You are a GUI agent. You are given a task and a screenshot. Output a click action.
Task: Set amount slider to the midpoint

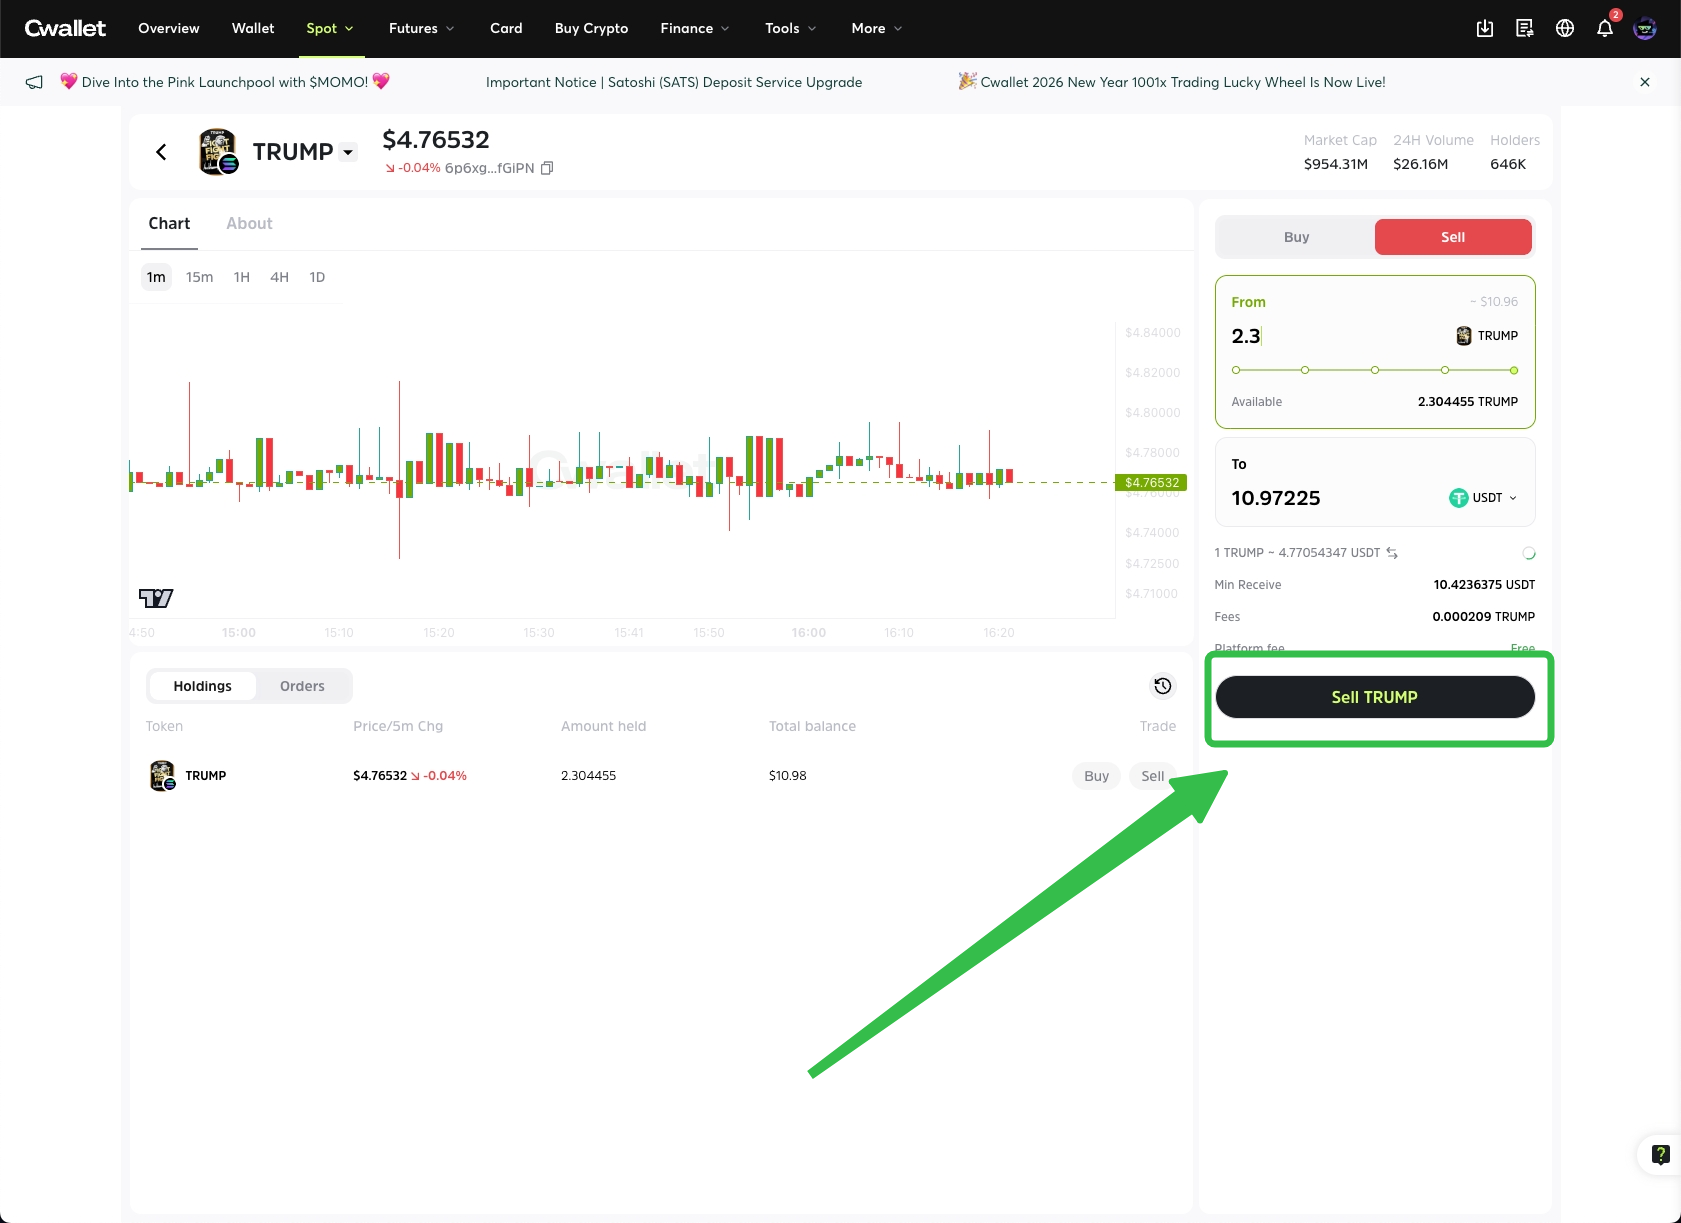click(x=1375, y=370)
